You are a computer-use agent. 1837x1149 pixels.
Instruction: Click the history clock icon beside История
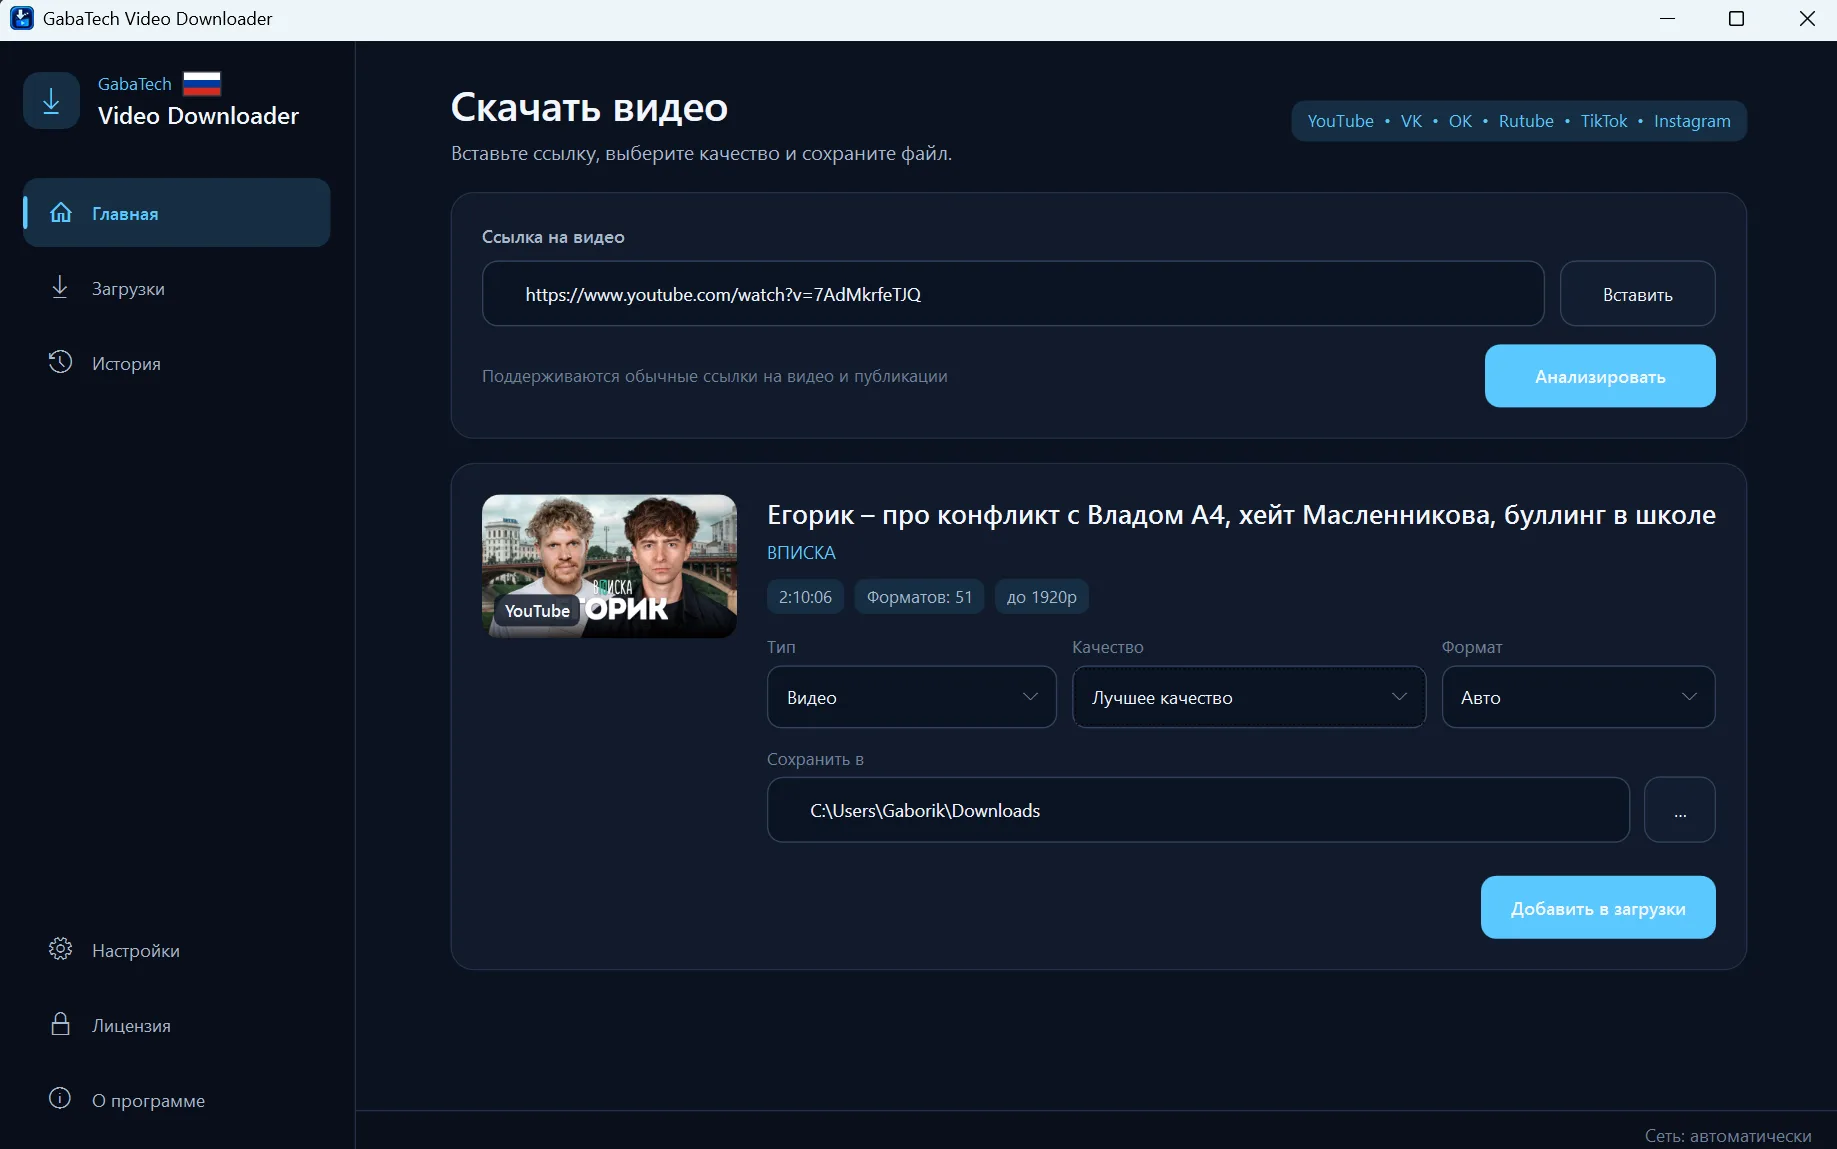tap(60, 362)
